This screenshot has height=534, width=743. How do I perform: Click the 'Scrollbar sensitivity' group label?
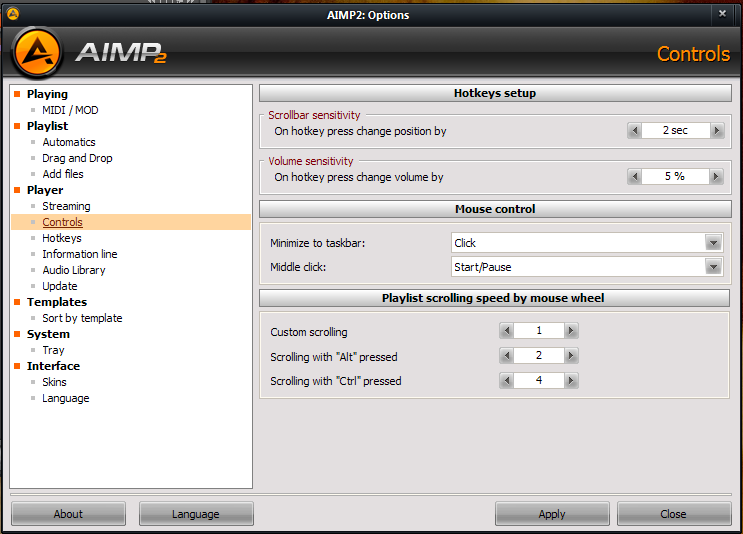(x=314, y=115)
